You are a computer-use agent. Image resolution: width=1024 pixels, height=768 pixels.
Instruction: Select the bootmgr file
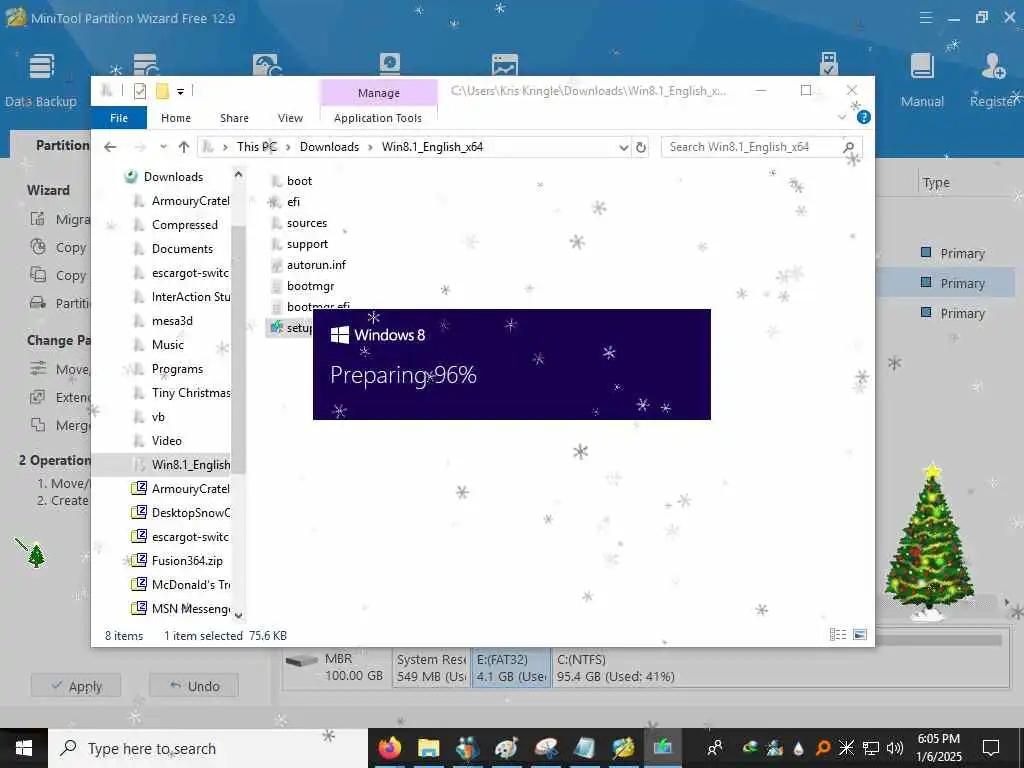pyautogui.click(x=310, y=286)
